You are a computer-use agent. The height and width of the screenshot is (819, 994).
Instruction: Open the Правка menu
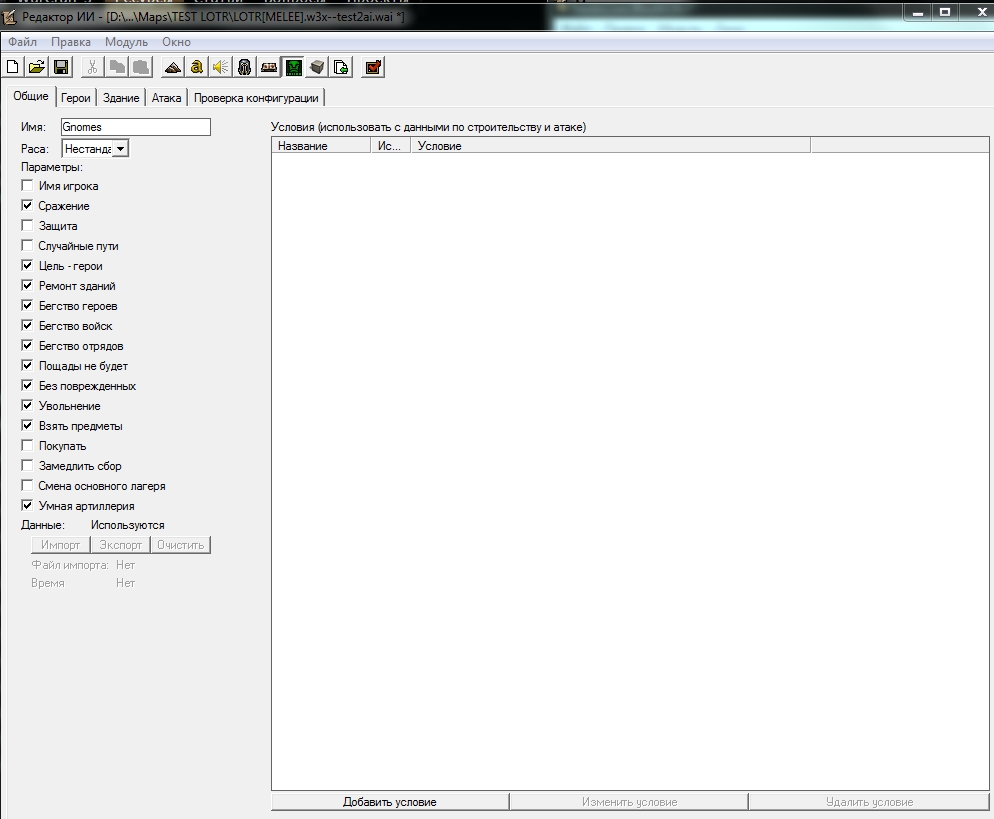(71, 42)
